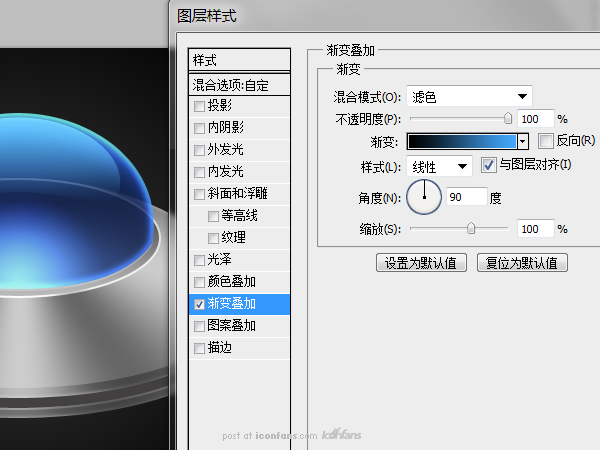Toggle the 颜色叠加 color overlay checkbox
Screen dimensions: 600x450
[199, 282]
